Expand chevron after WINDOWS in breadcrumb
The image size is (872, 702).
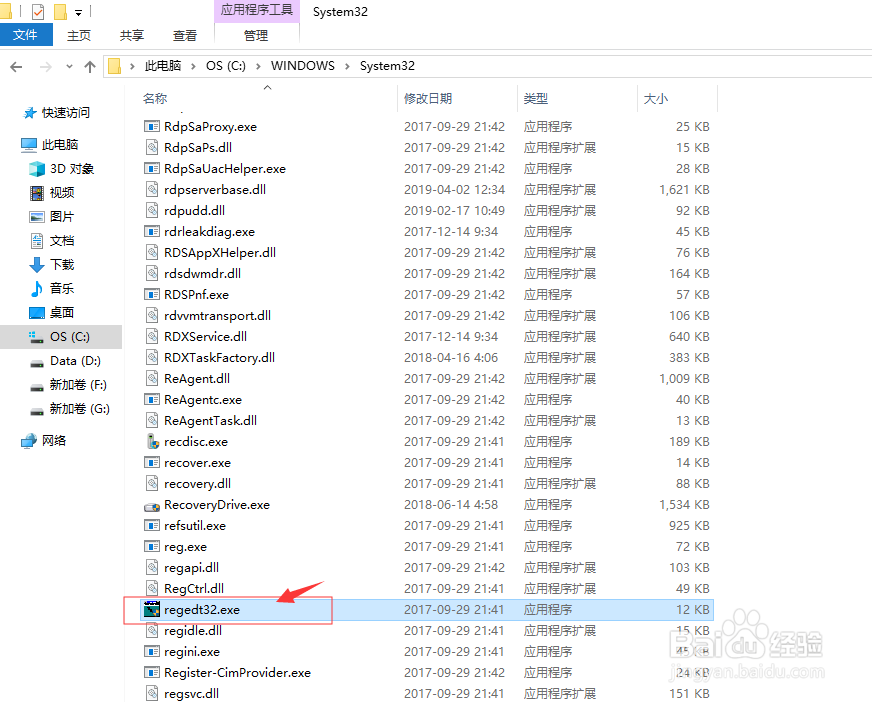coord(347,66)
